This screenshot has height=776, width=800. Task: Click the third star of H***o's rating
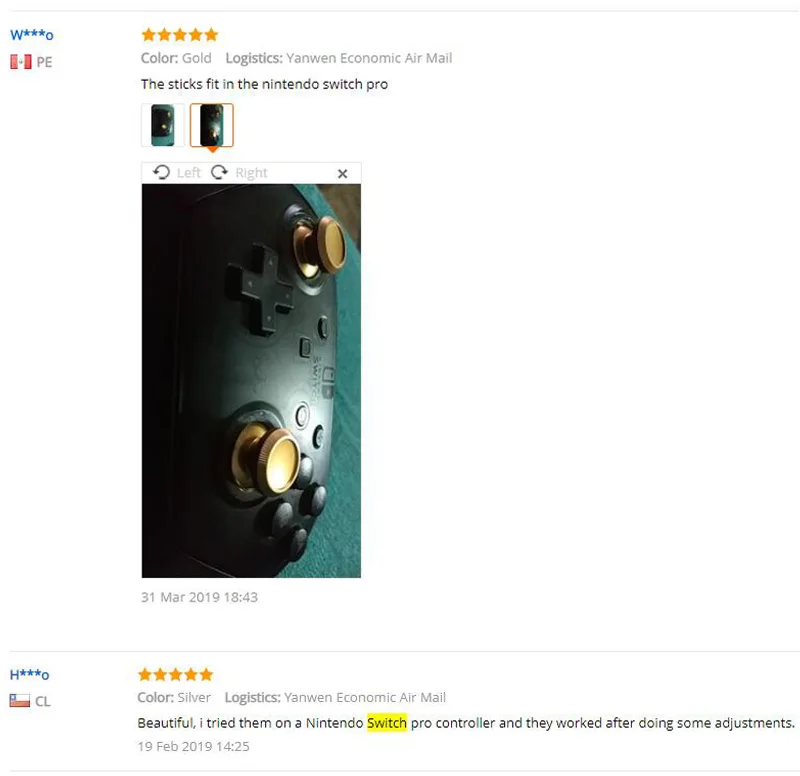(x=176, y=674)
